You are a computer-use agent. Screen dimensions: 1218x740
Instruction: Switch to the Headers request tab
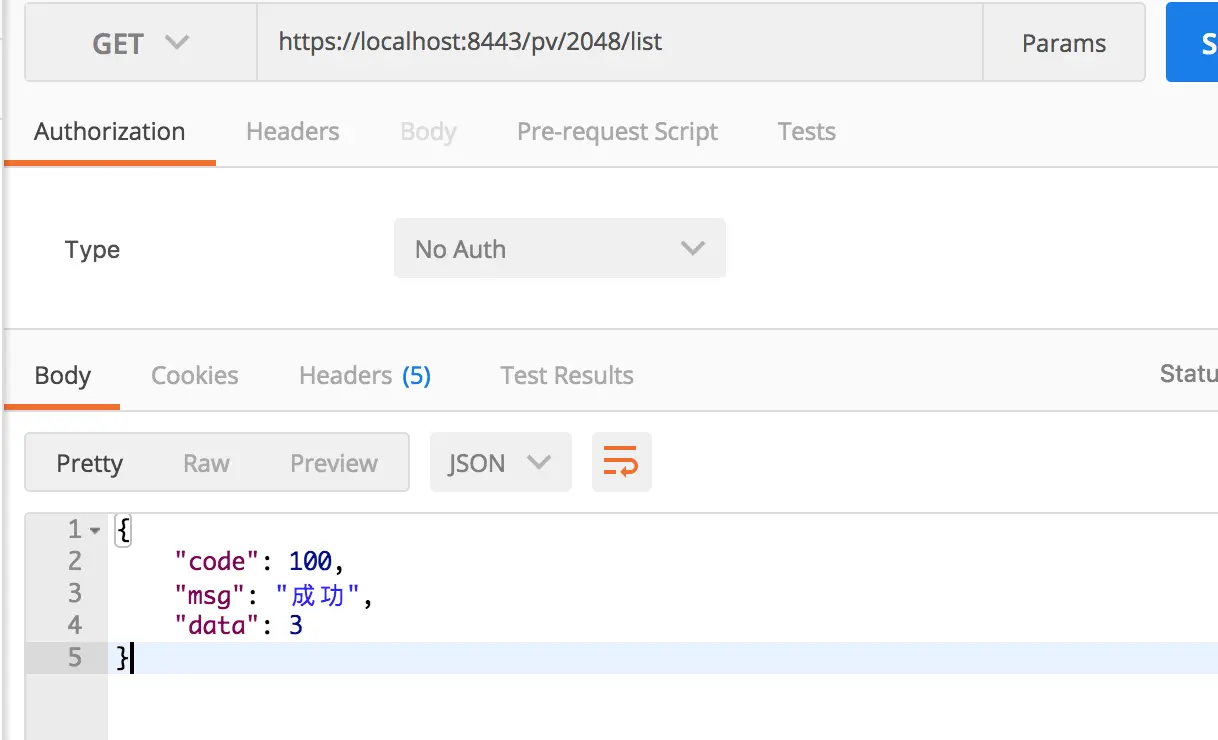point(292,132)
